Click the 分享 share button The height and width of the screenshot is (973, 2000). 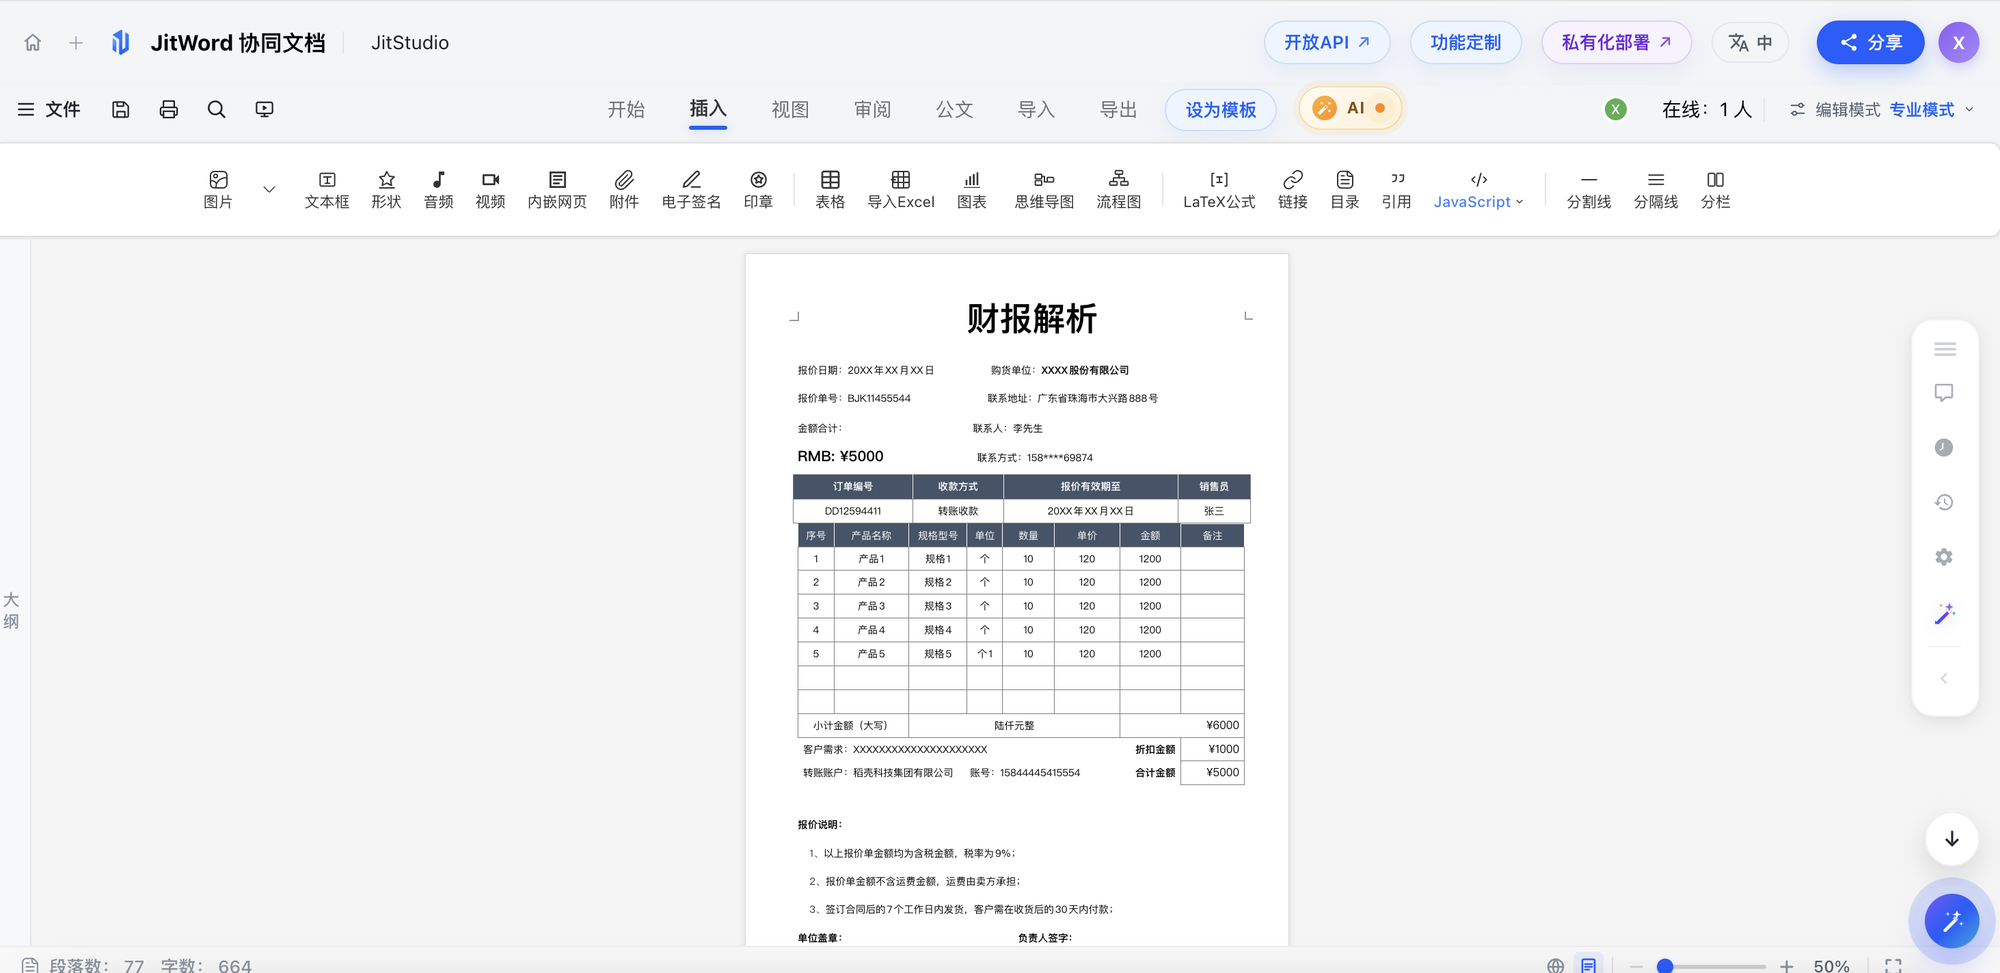pyautogui.click(x=1870, y=43)
